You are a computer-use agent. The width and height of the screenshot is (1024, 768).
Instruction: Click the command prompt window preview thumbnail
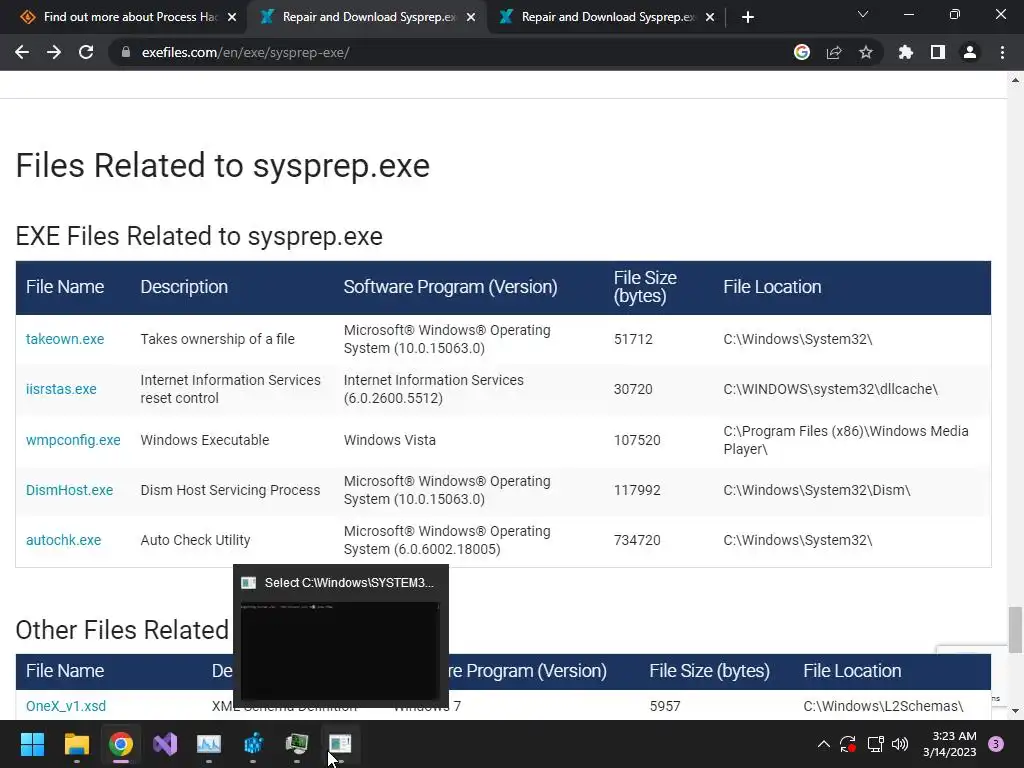point(340,650)
